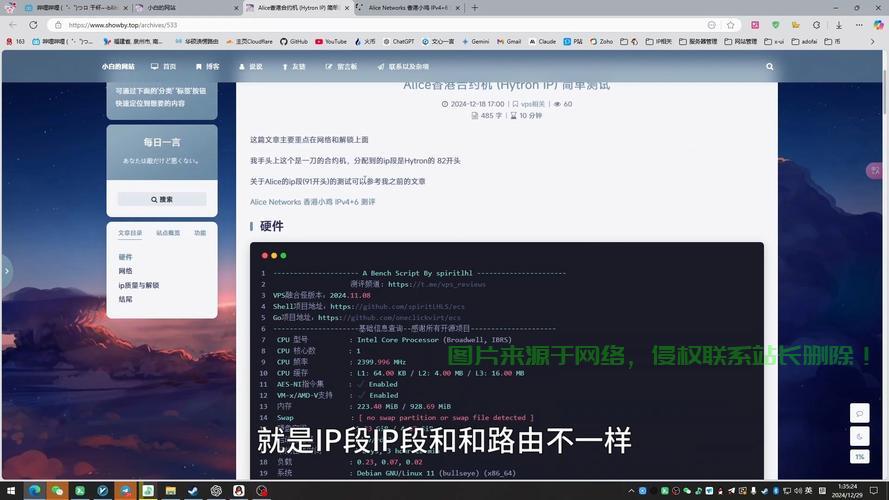Click the sidebar 搜索 button
Viewport: 889px width, 500px height.
tap(161, 199)
